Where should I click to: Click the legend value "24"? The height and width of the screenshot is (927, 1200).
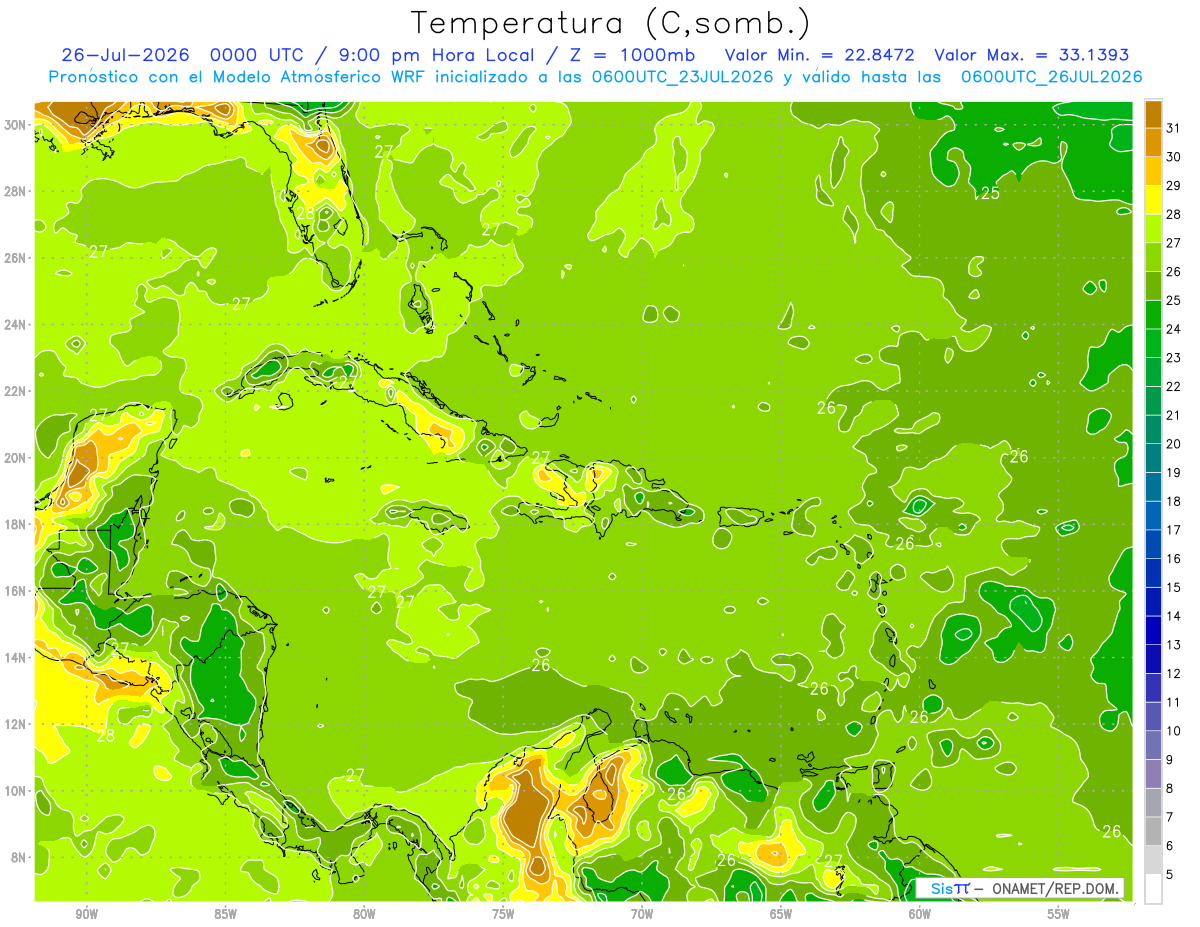(1174, 329)
